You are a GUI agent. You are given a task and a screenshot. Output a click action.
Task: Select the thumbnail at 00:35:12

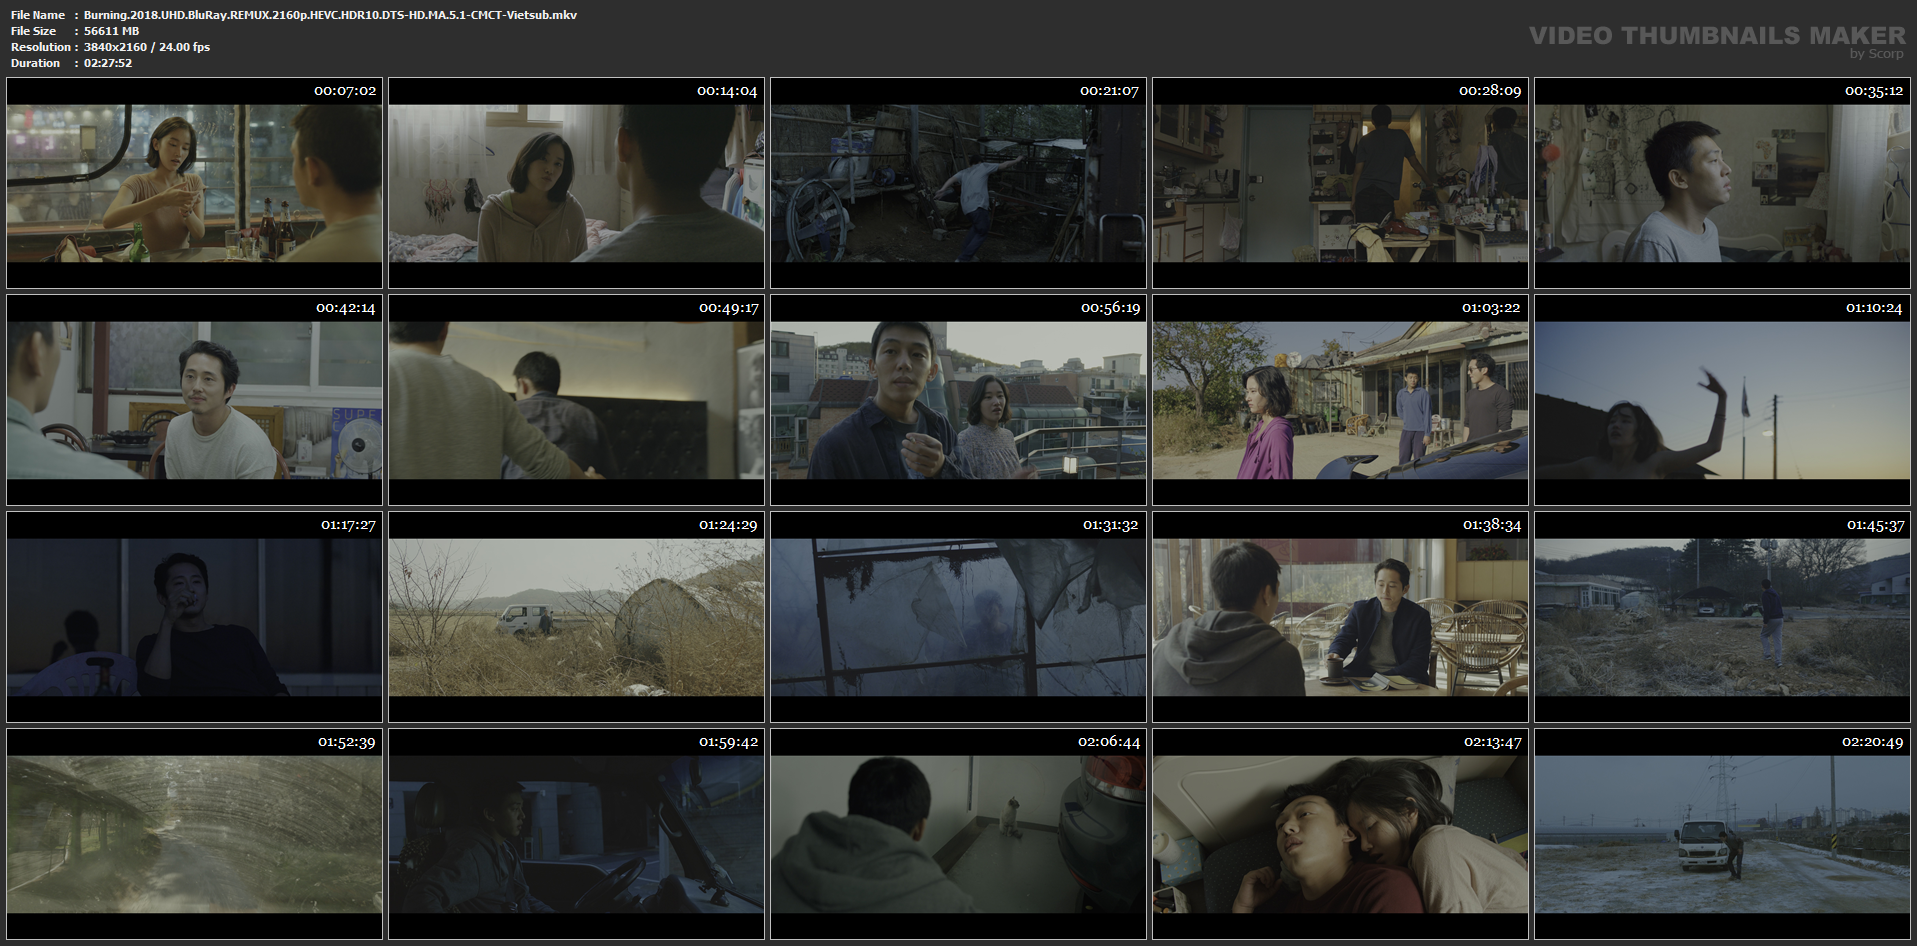tap(1722, 183)
